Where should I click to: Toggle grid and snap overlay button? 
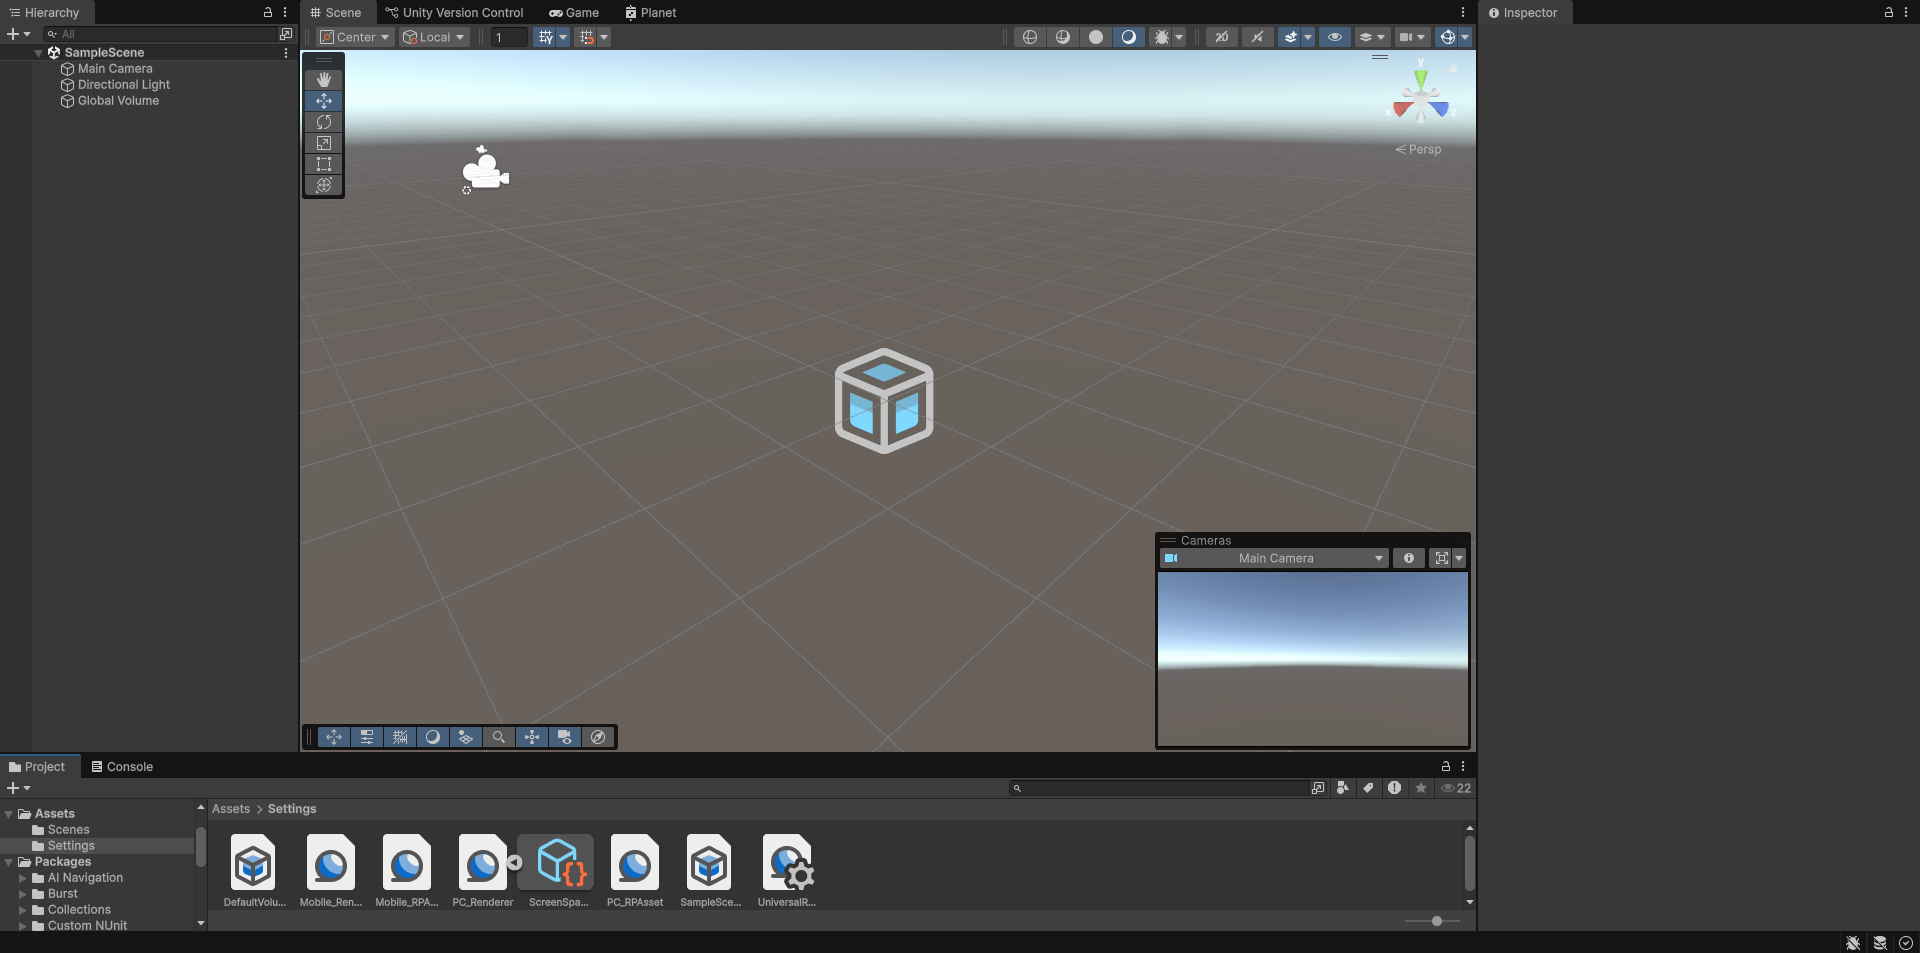click(x=400, y=737)
